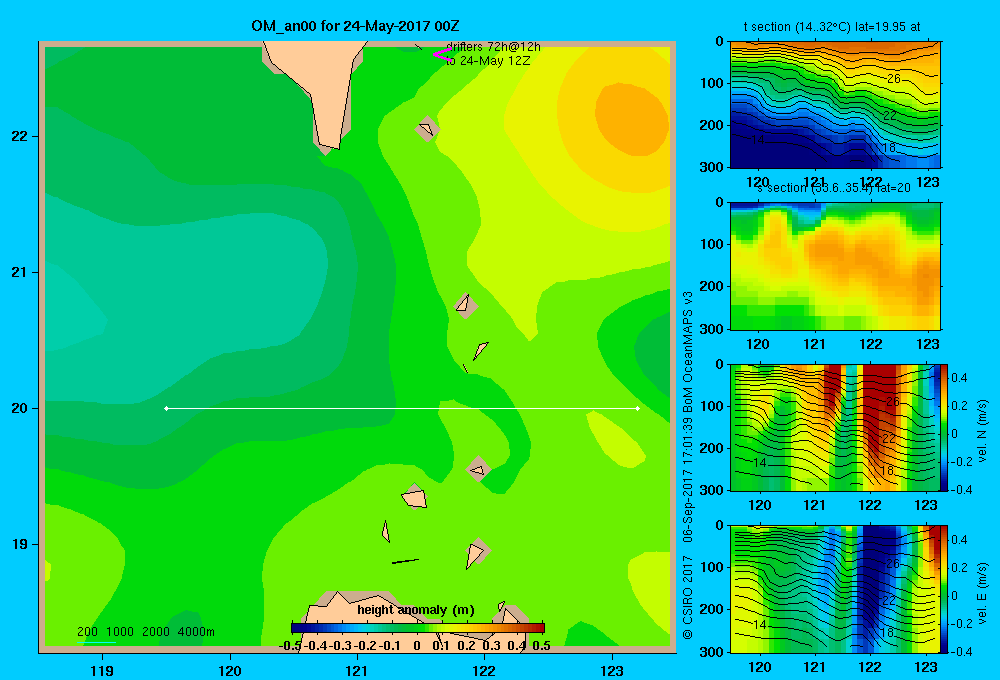Click the height anomaly color bar
This screenshot has height=680, width=1000.
pyautogui.click(x=418, y=628)
